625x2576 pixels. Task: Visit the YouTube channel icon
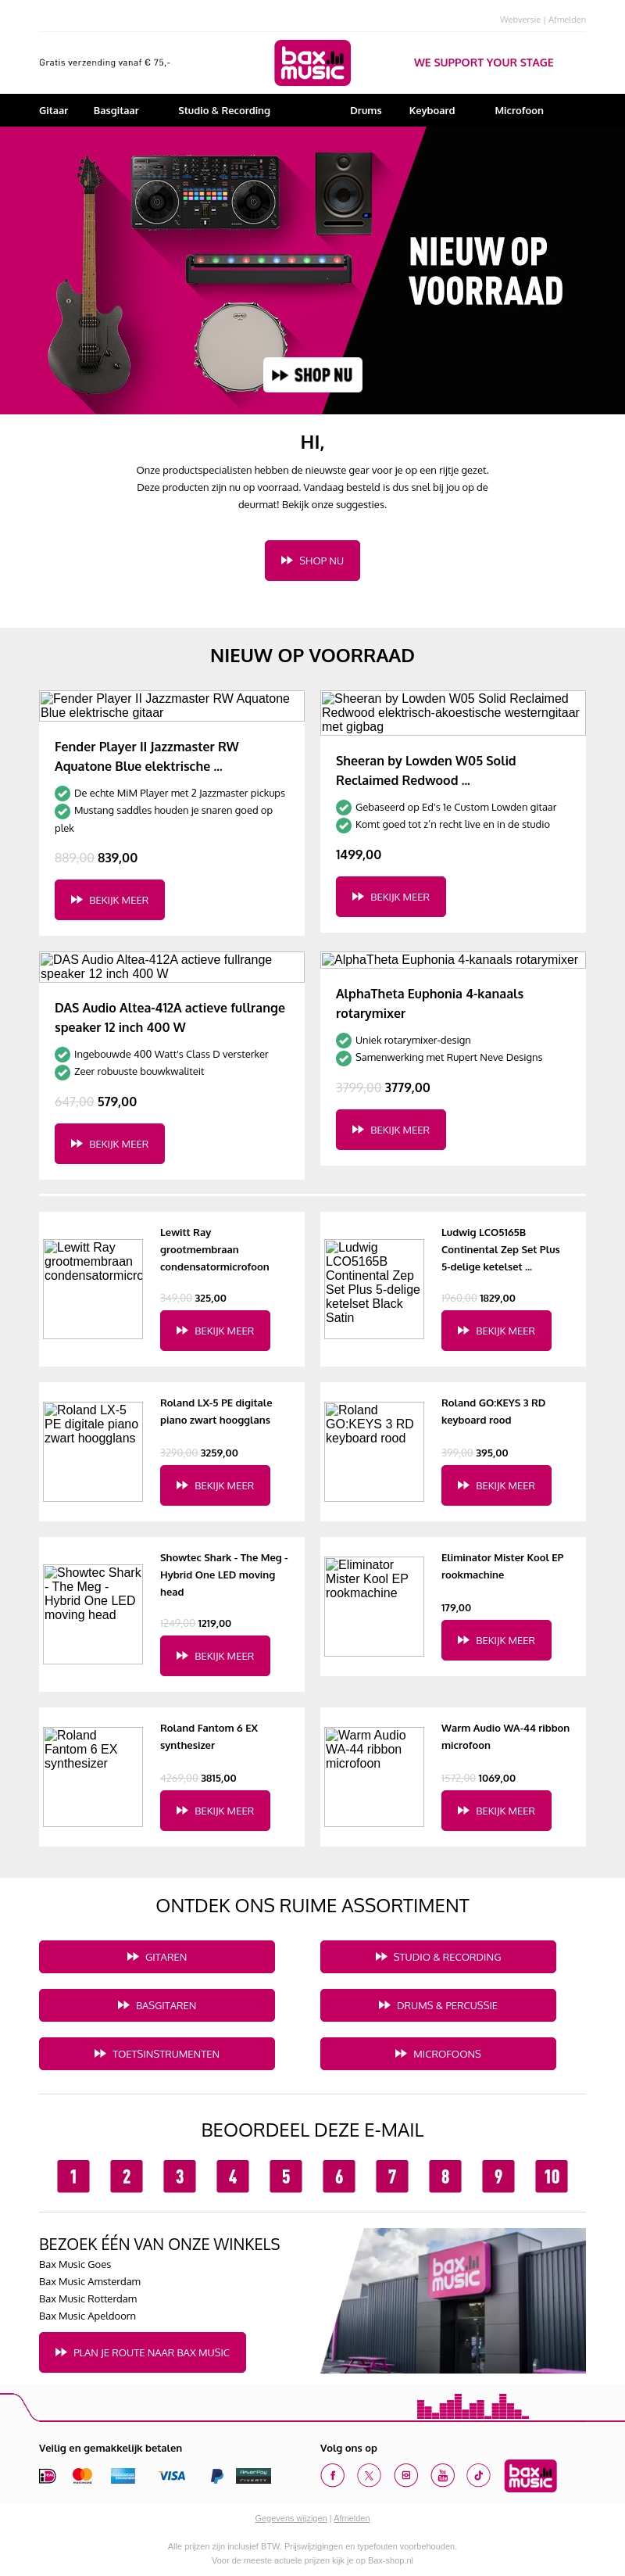pyautogui.click(x=442, y=2475)
